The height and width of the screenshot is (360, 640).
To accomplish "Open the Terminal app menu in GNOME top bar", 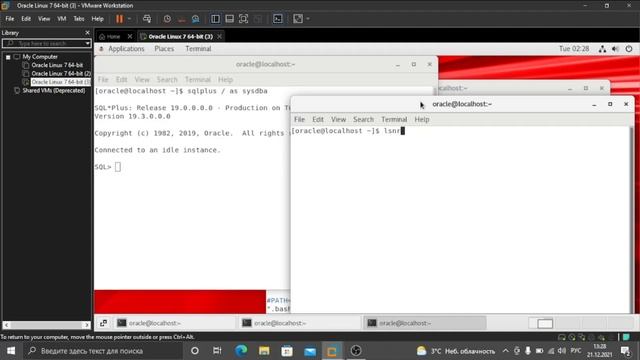I will pyautogui.click(x=198, y=49).
